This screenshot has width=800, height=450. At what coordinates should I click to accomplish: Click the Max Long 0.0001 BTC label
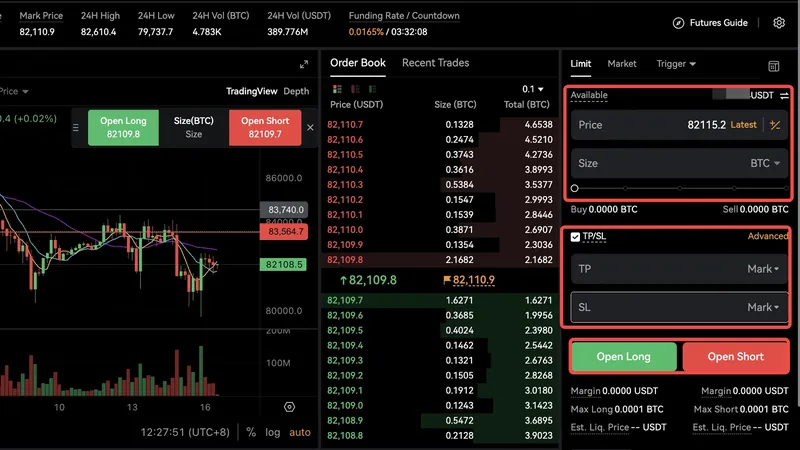tap(617, 409)
